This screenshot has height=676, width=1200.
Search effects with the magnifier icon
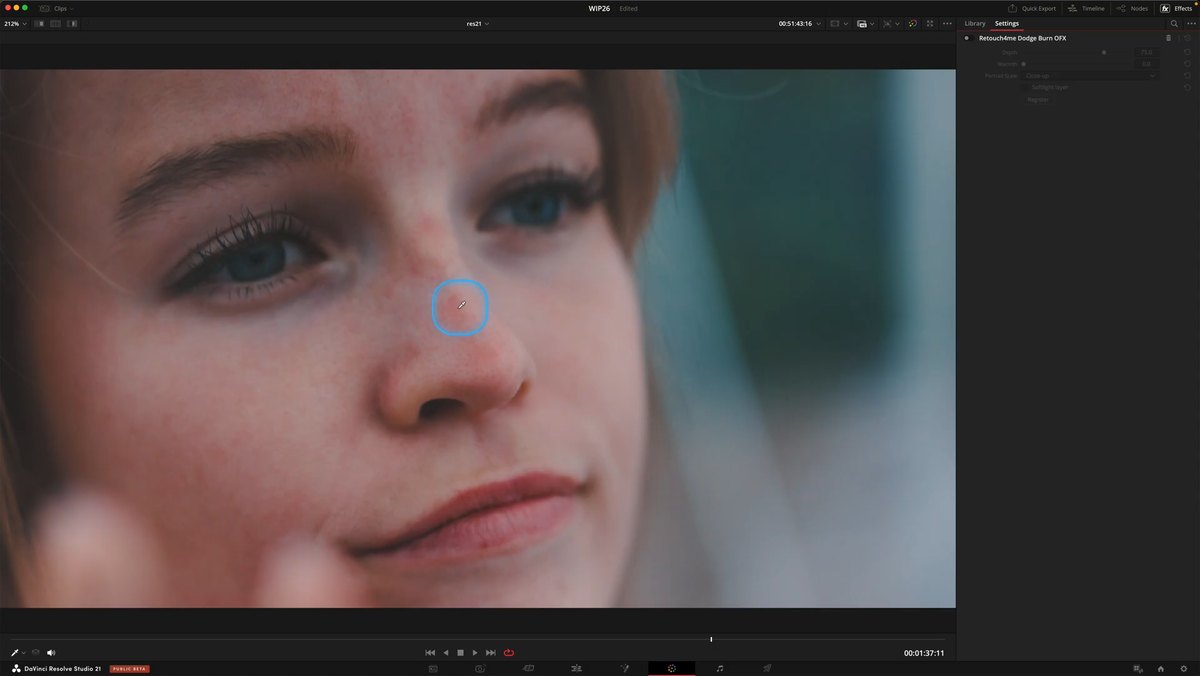click(x=1174, y=23)
